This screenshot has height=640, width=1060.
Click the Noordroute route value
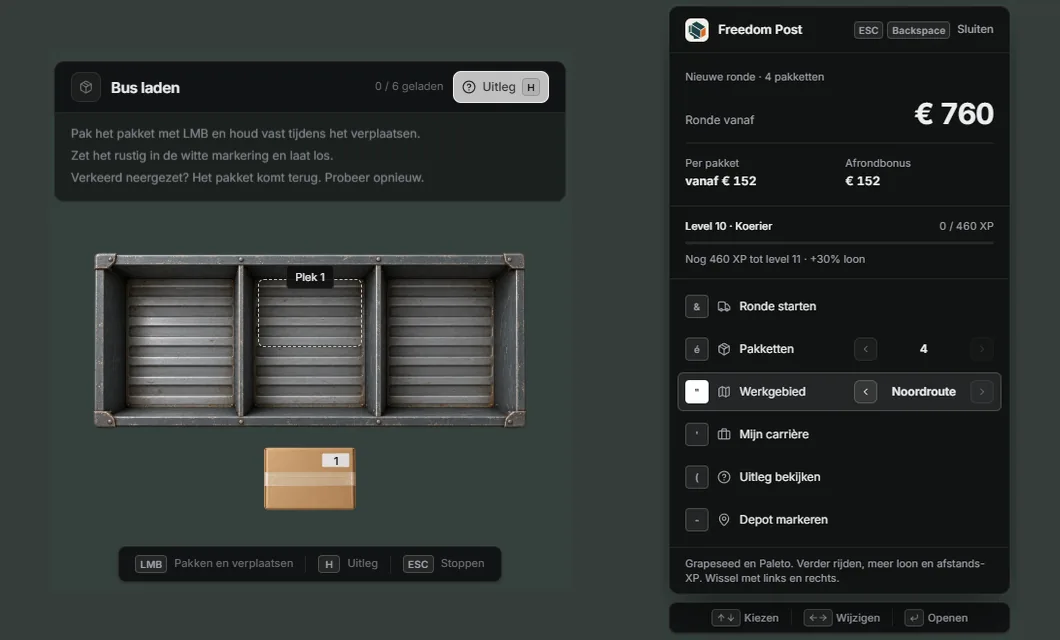923,391
